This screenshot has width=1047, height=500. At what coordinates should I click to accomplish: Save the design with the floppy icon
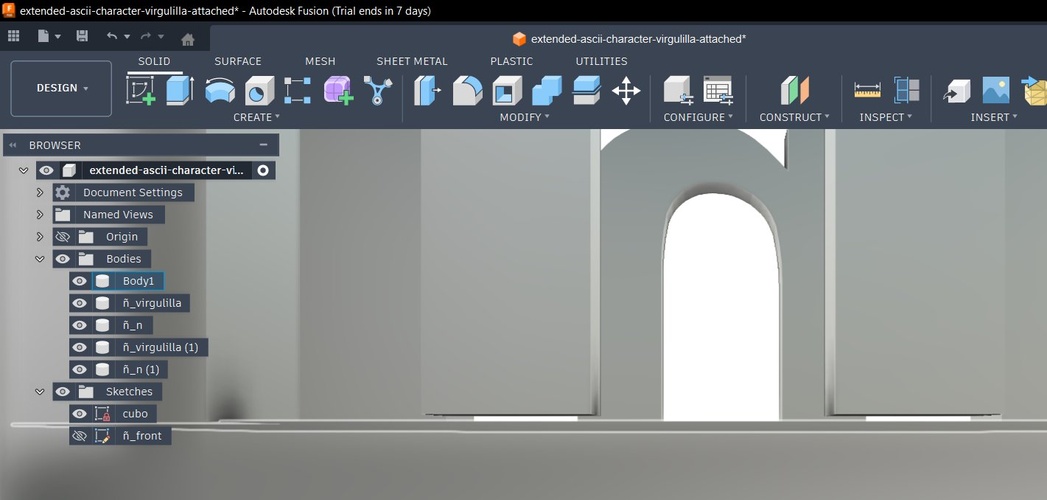(82, 37)
